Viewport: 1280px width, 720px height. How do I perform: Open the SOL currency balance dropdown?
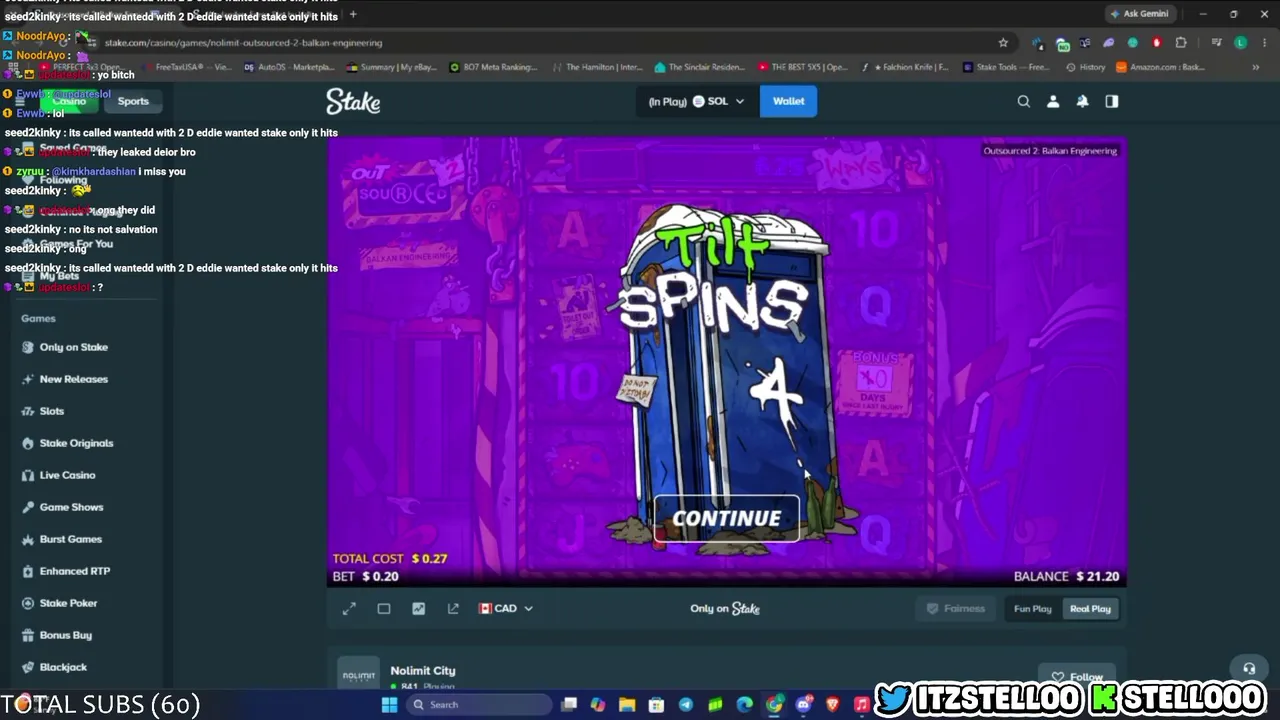[x=696, y=101]
